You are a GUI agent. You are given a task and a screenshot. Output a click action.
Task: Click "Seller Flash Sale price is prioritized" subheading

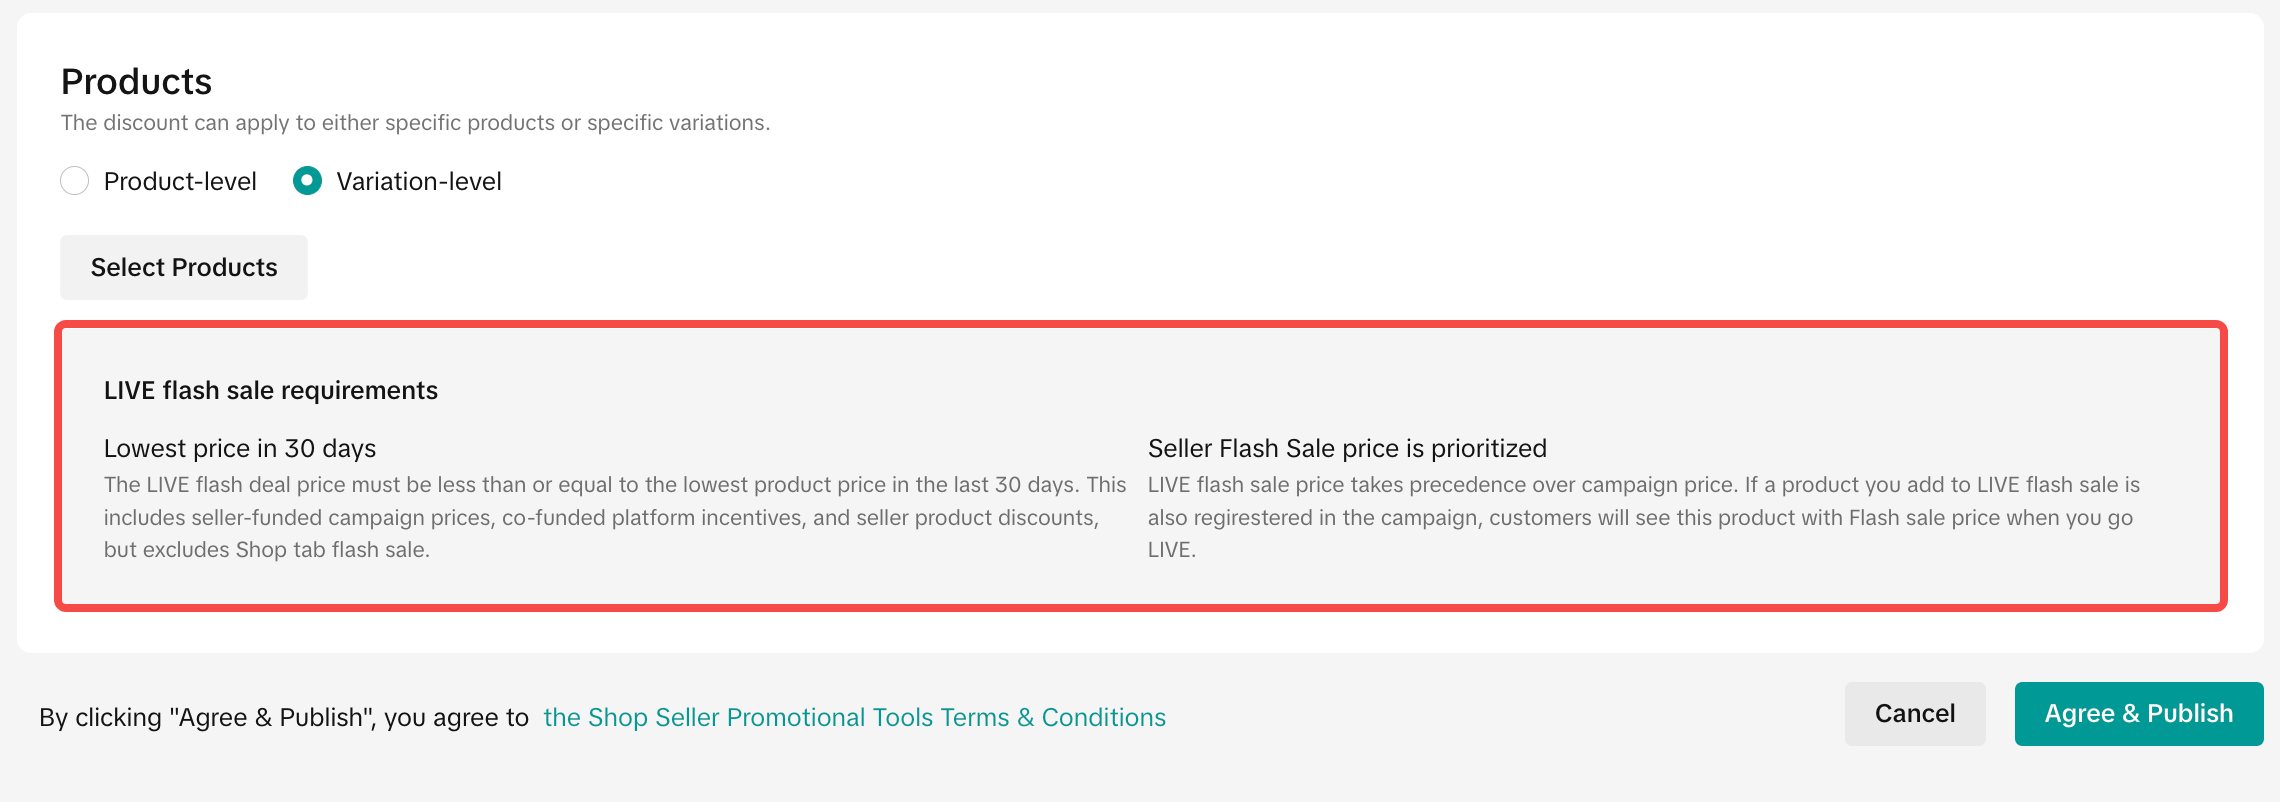pyautogui.click(x=1347, y=448)
